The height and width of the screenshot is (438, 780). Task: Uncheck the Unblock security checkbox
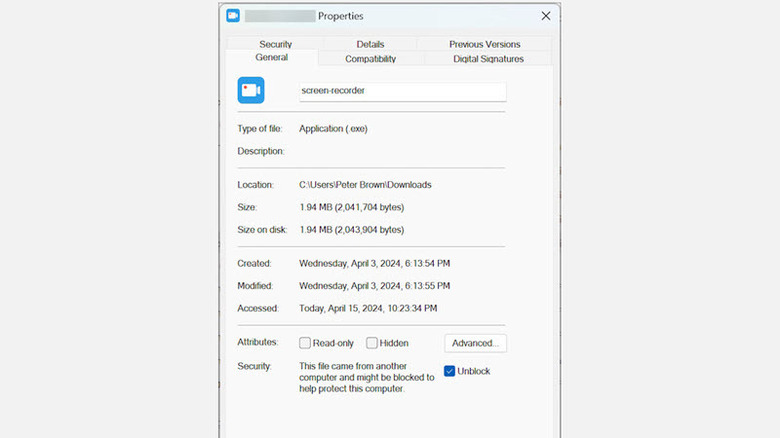point(449,371)
